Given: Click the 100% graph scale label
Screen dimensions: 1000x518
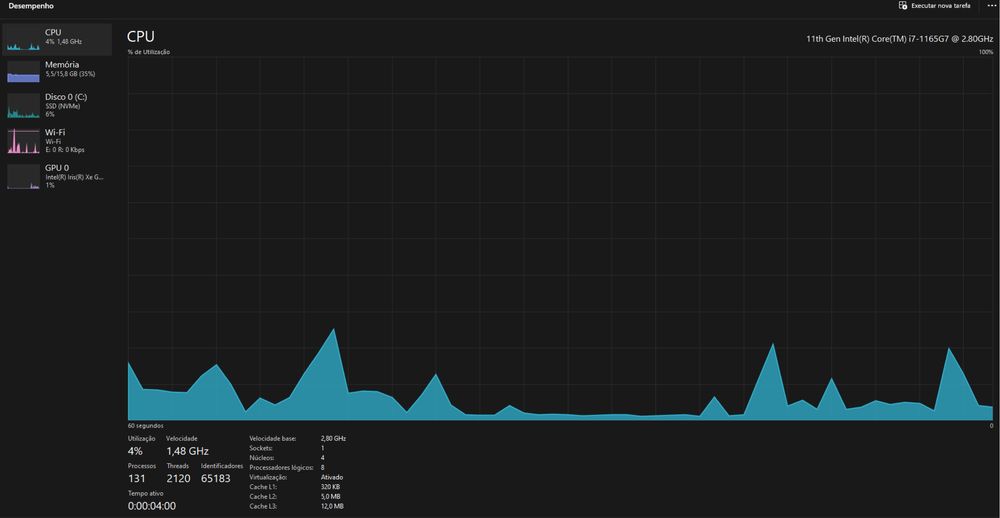Looking at the screenshot, I should 986,52.
